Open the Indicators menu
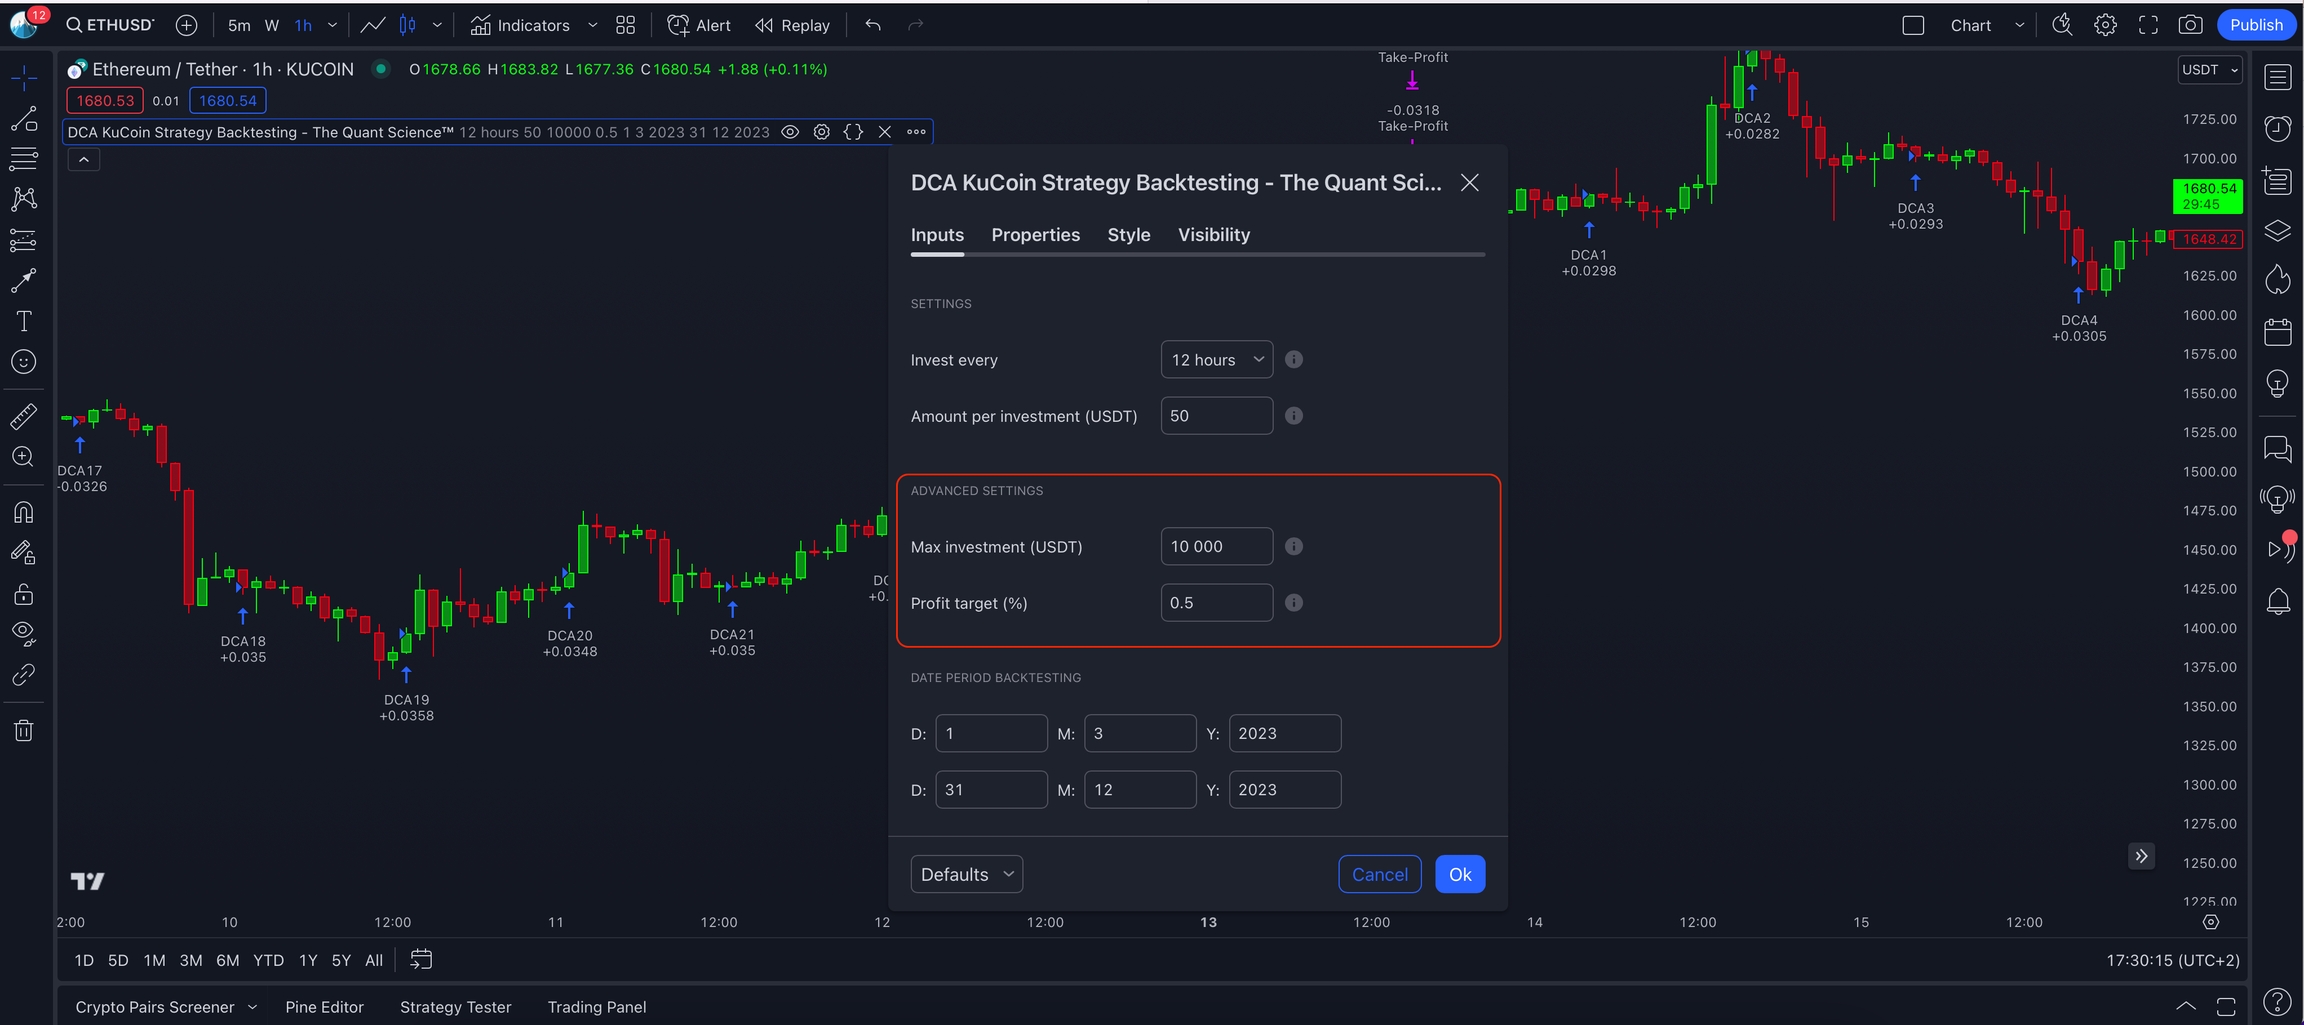2304x1025 pixels. pos(521,25)
